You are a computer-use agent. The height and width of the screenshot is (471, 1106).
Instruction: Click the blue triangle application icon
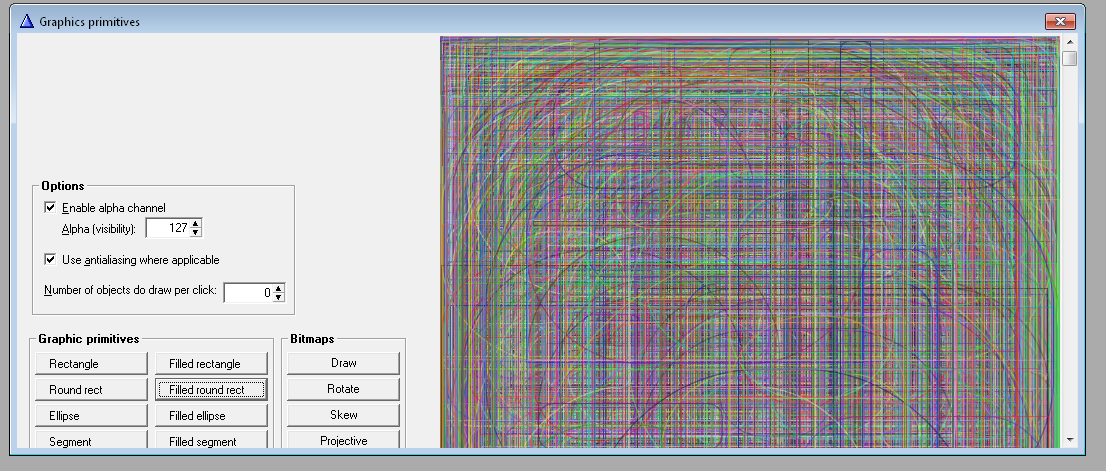coord(27,20)
